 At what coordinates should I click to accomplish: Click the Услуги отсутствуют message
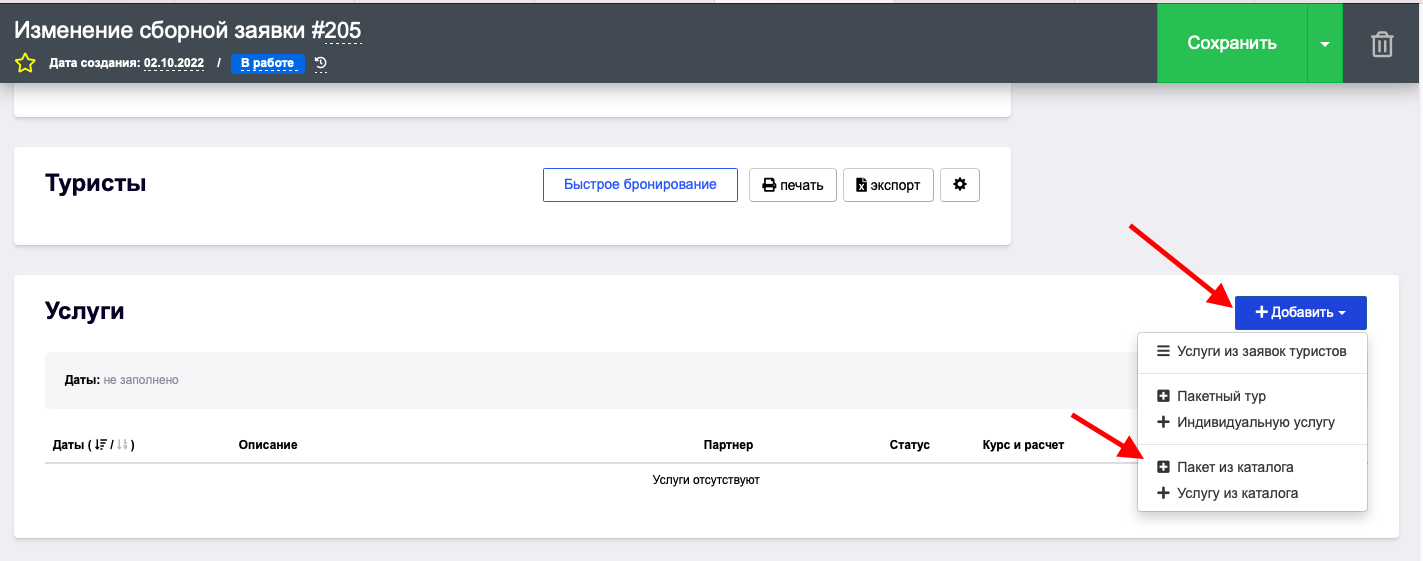coord(706,480)
